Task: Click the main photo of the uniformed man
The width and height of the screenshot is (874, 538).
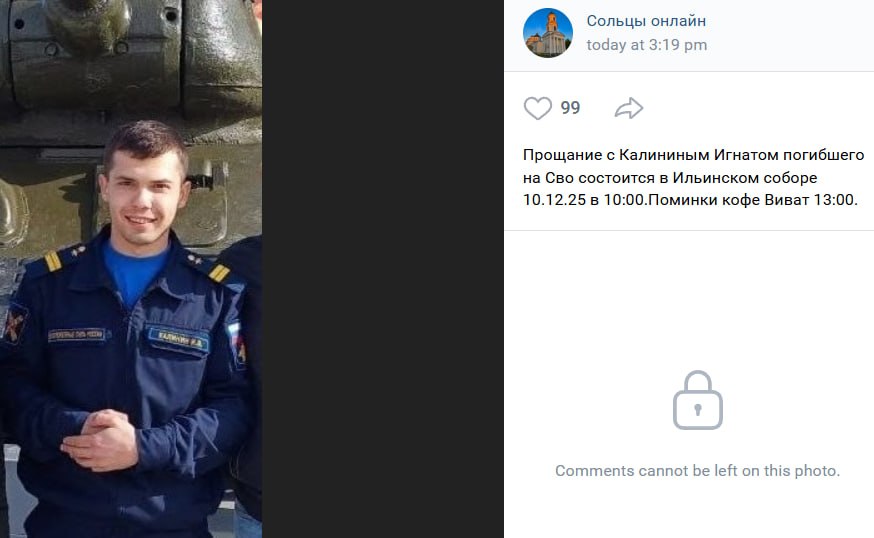Action: tap(131, 300)
